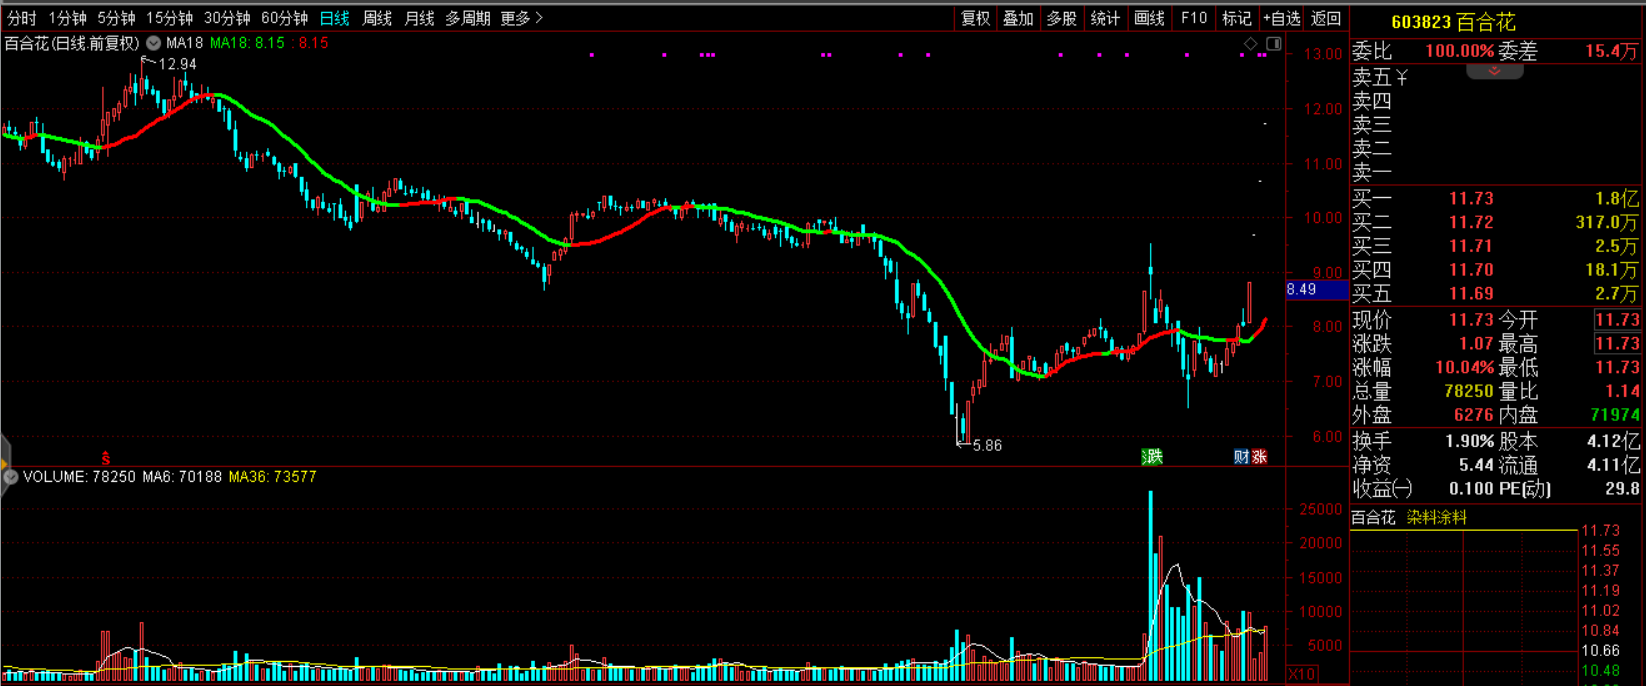Select the 买四 bid price 11.70

click(1471, 270)
